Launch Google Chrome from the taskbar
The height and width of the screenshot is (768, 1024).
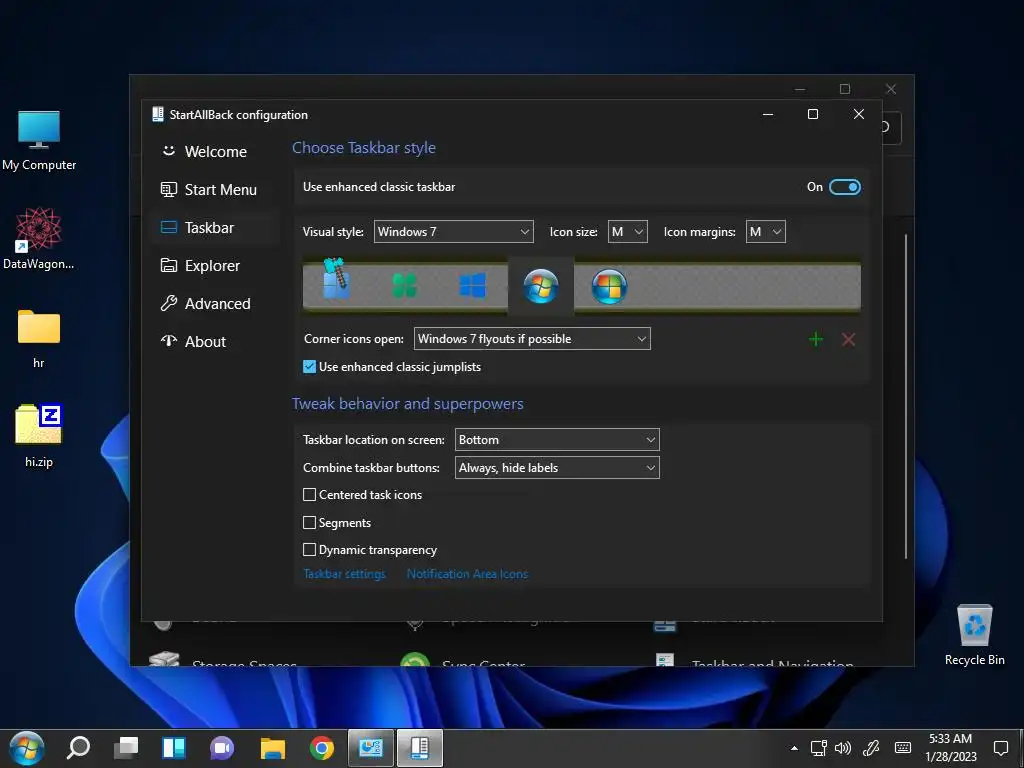pos(321,748)
